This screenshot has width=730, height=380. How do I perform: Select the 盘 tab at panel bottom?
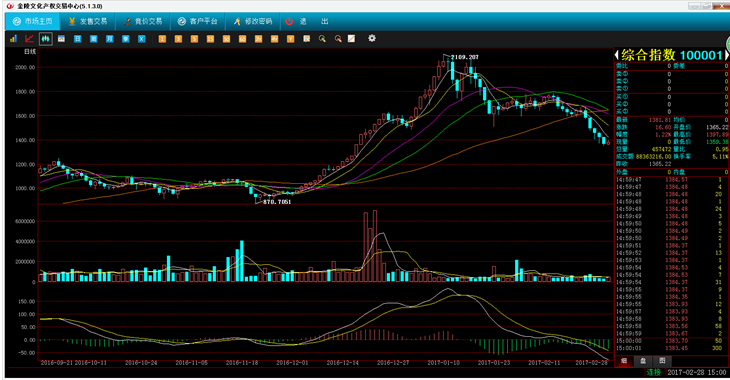(x=643, y=360)
